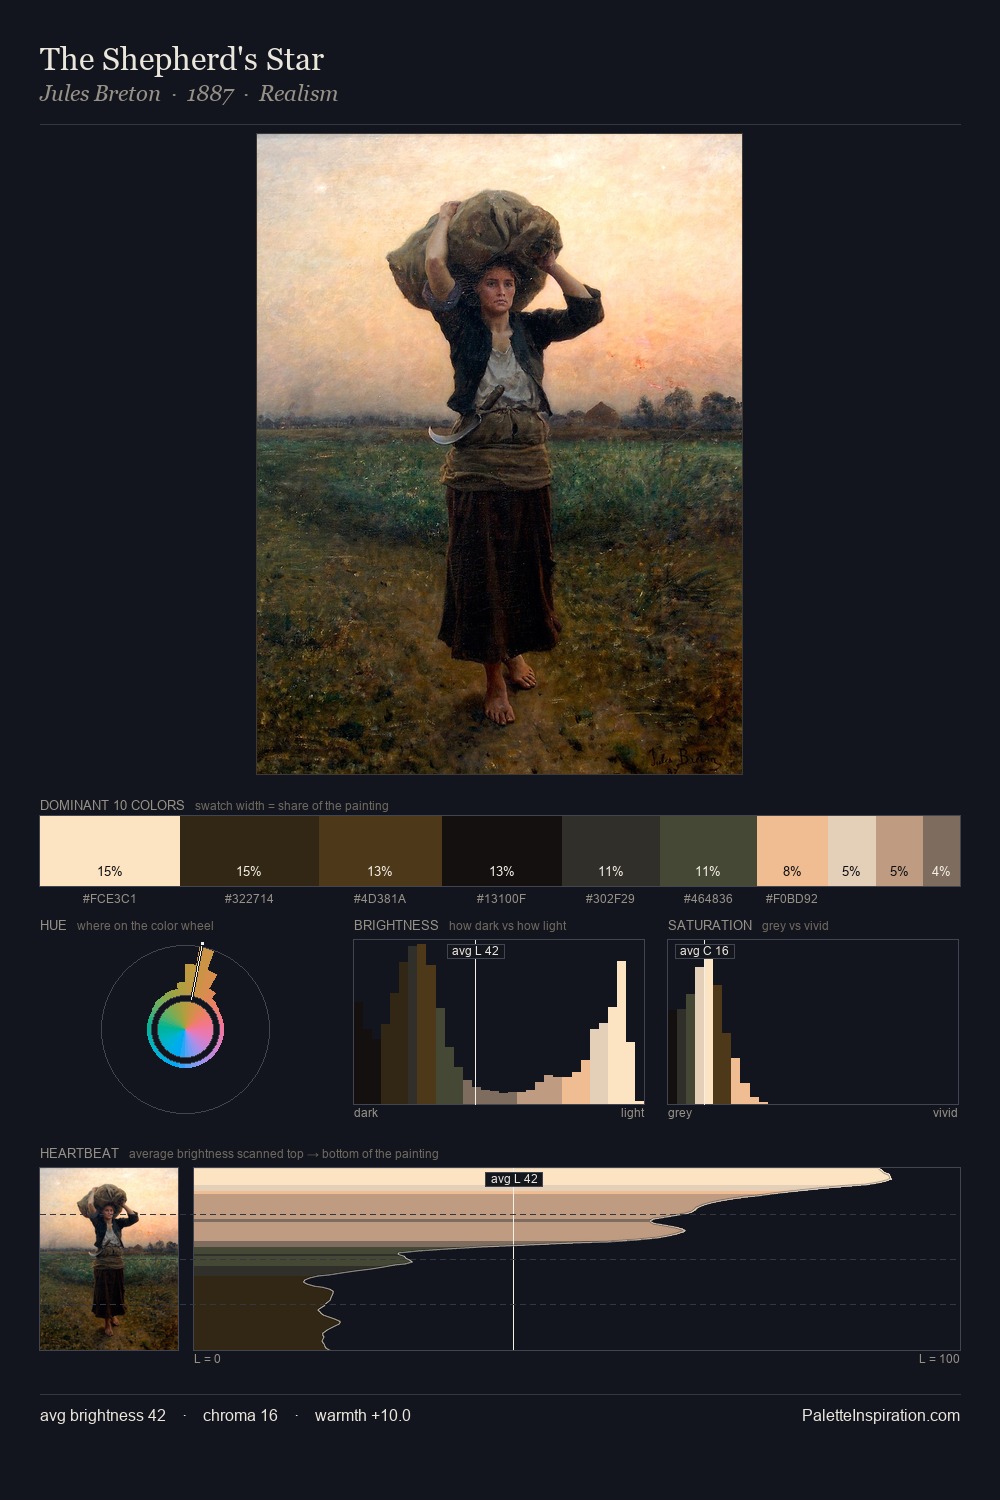
Task: Click the hue color wheel
Action: click(x=185, y=1029)
